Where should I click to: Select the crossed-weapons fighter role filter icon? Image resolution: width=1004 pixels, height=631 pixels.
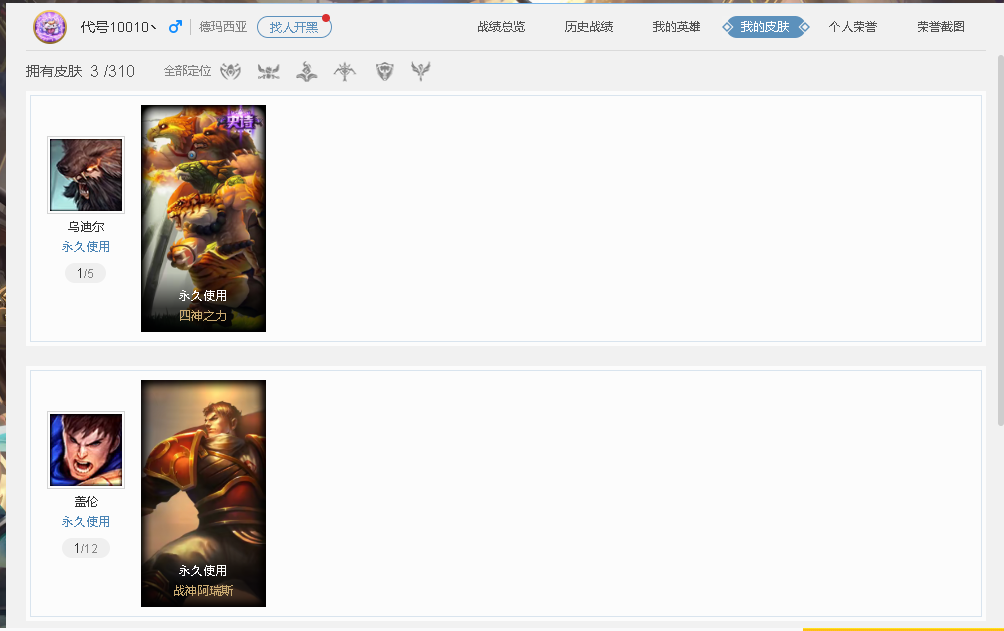pyautogui.click(x=269, y=71)
